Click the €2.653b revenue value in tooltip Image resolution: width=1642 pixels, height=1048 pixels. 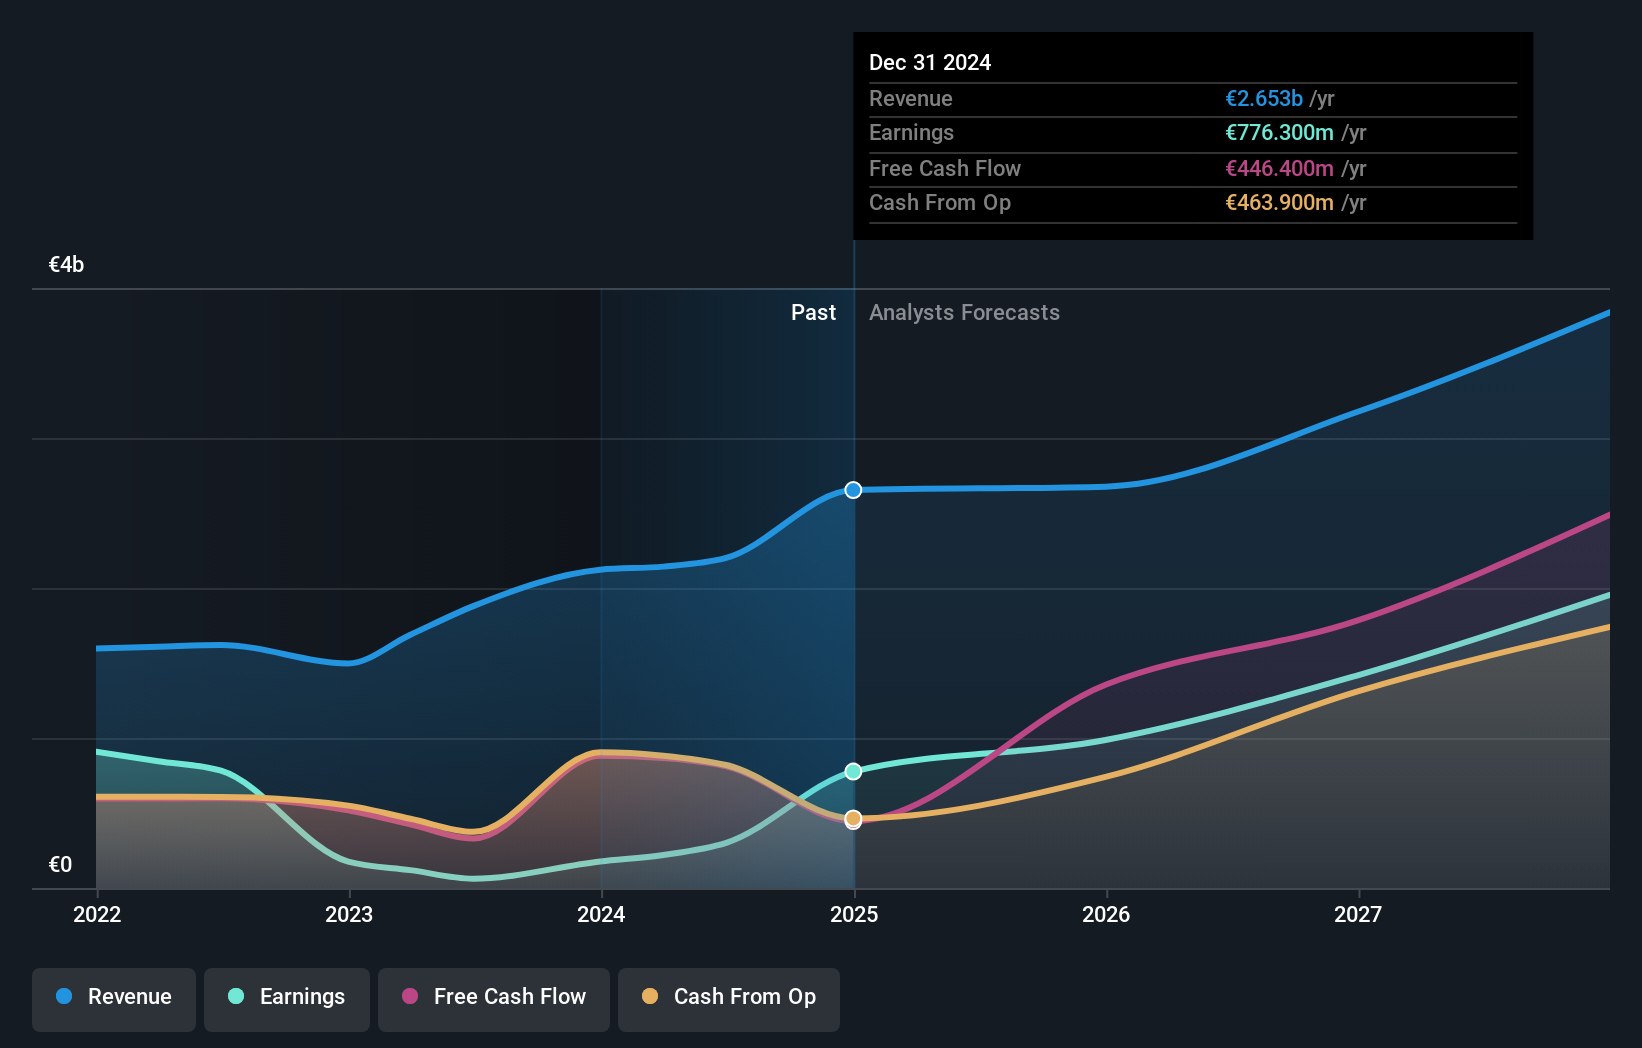click(1264, 99)
